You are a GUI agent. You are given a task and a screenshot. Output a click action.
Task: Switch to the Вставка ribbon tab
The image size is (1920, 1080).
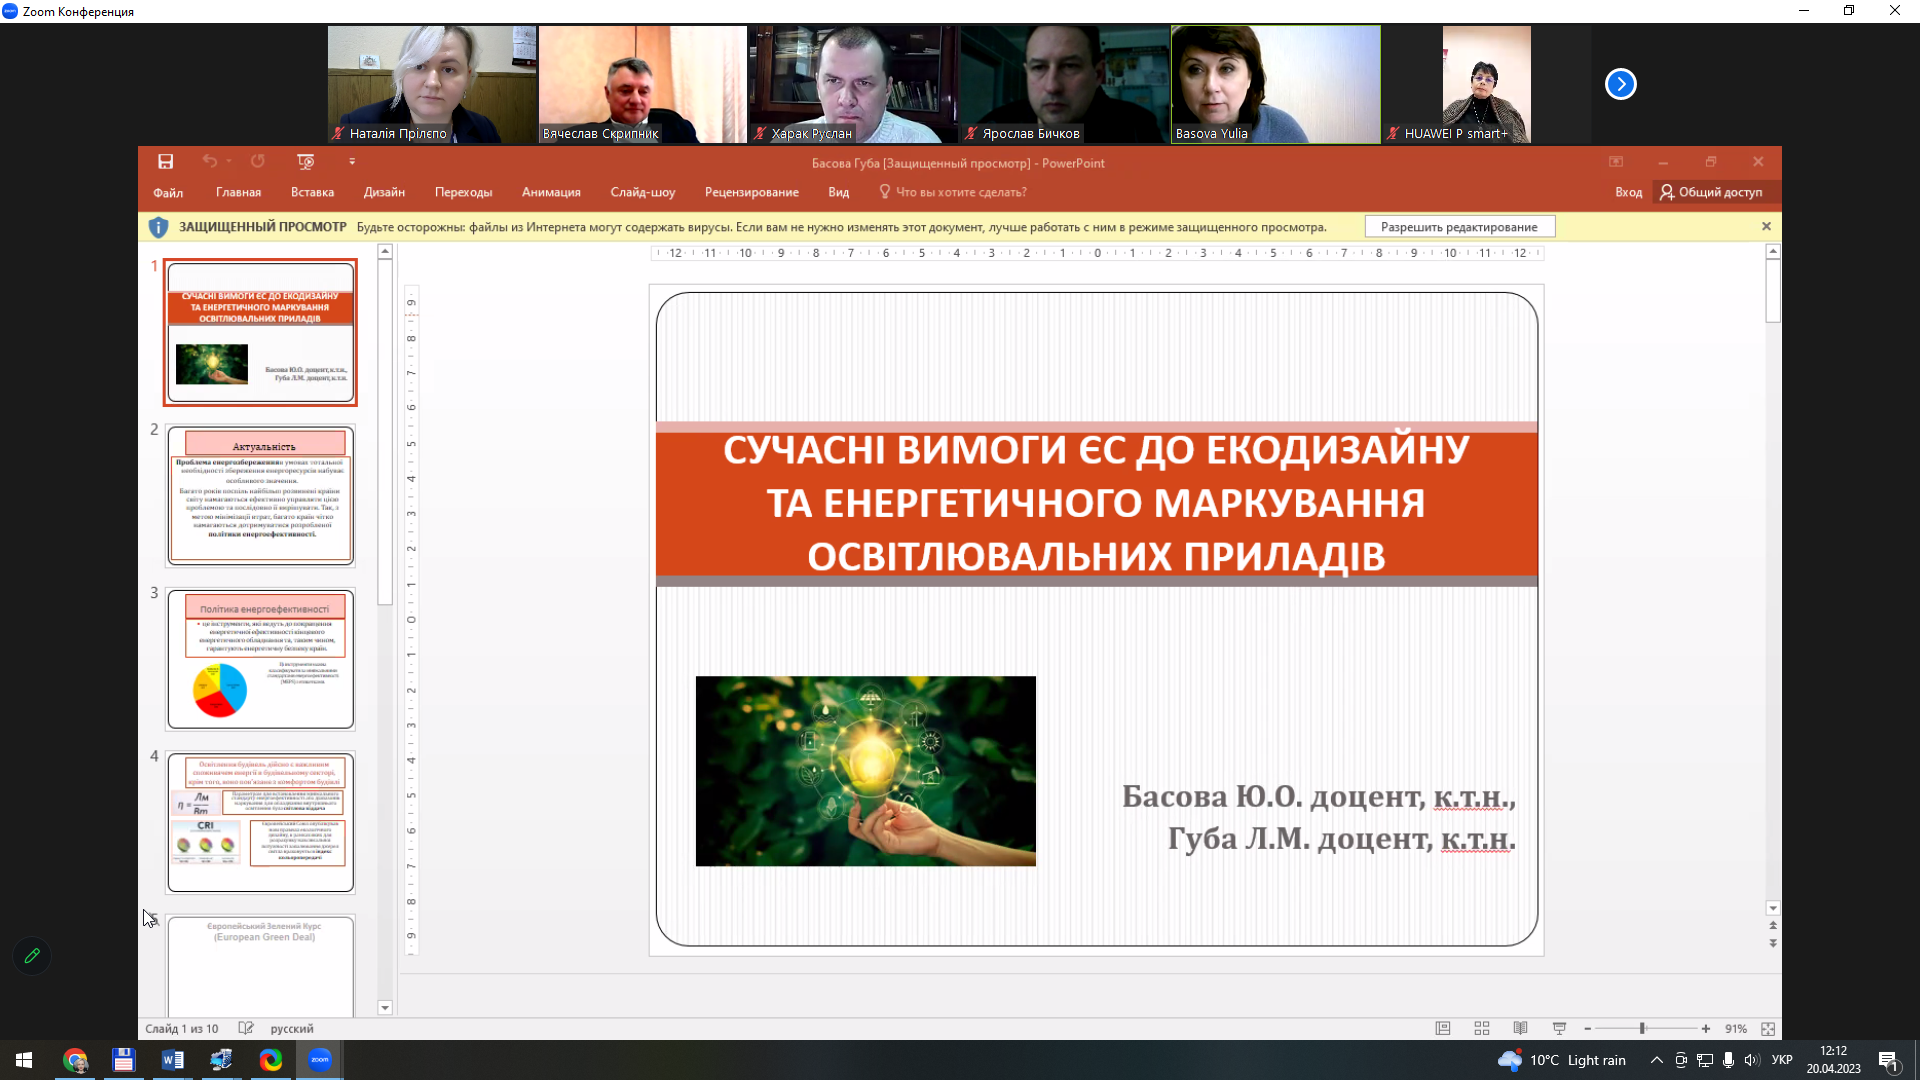[x=312, y=192]
